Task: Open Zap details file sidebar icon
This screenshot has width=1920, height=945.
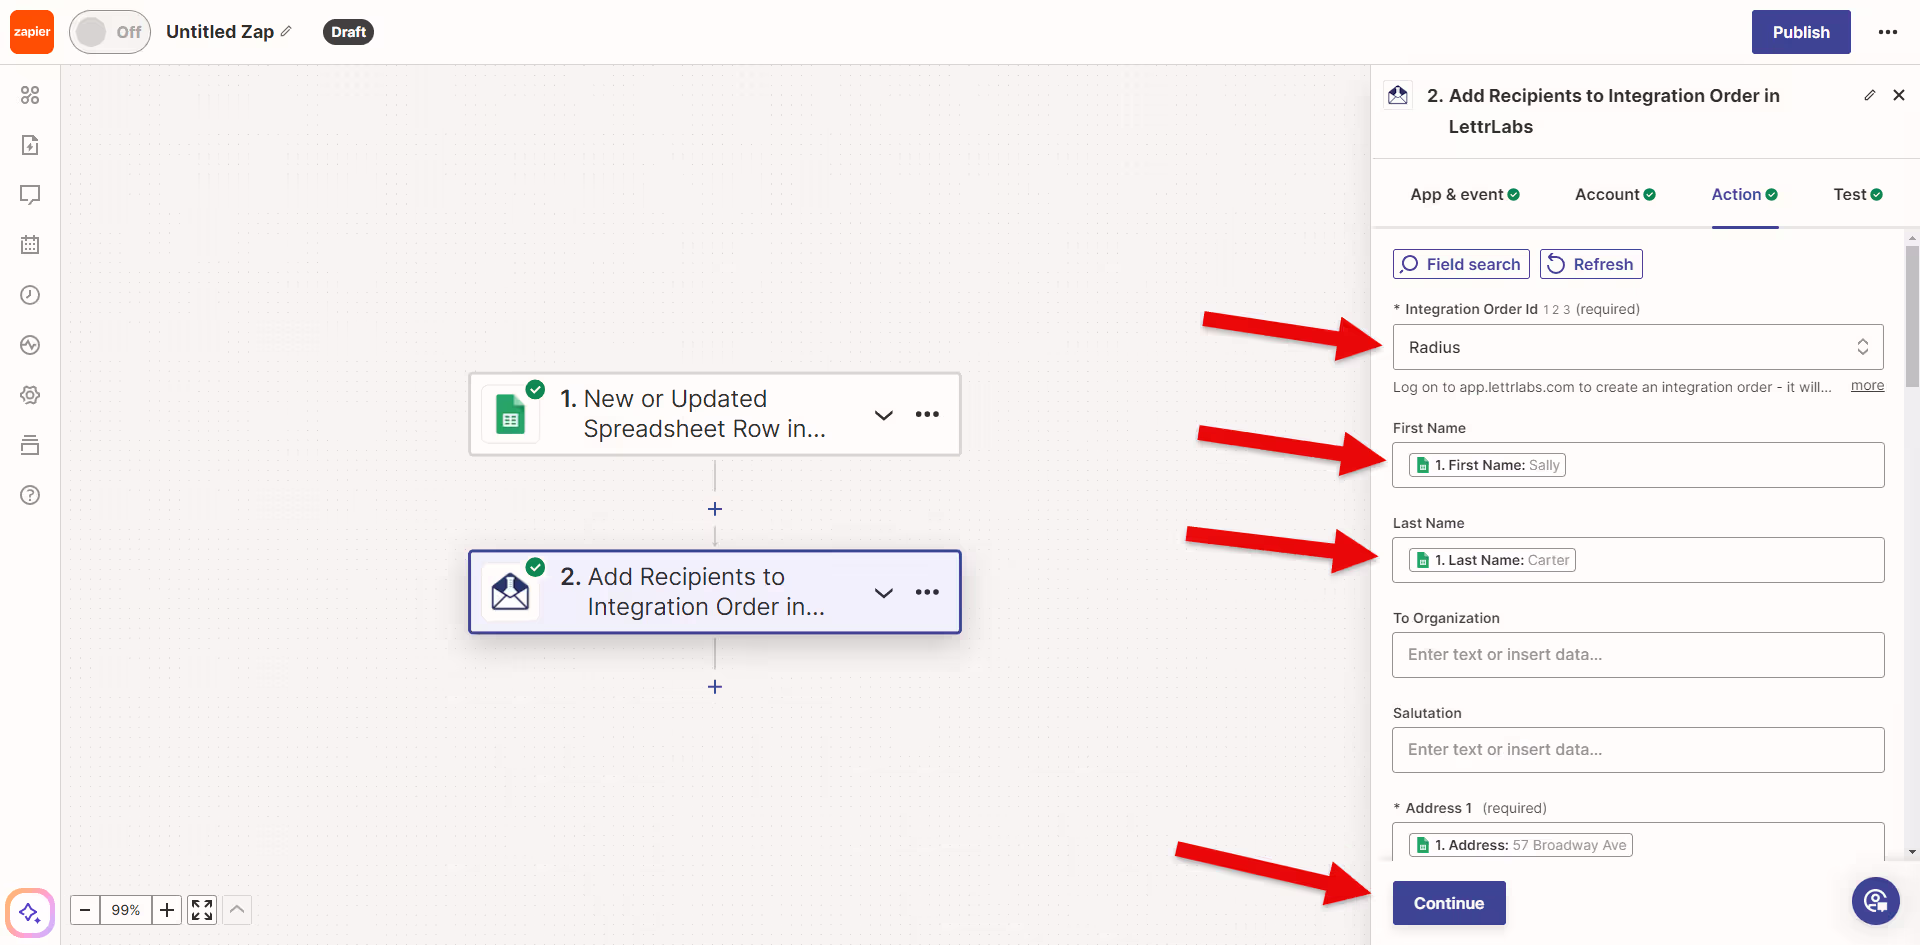Action: click(30, 145)
